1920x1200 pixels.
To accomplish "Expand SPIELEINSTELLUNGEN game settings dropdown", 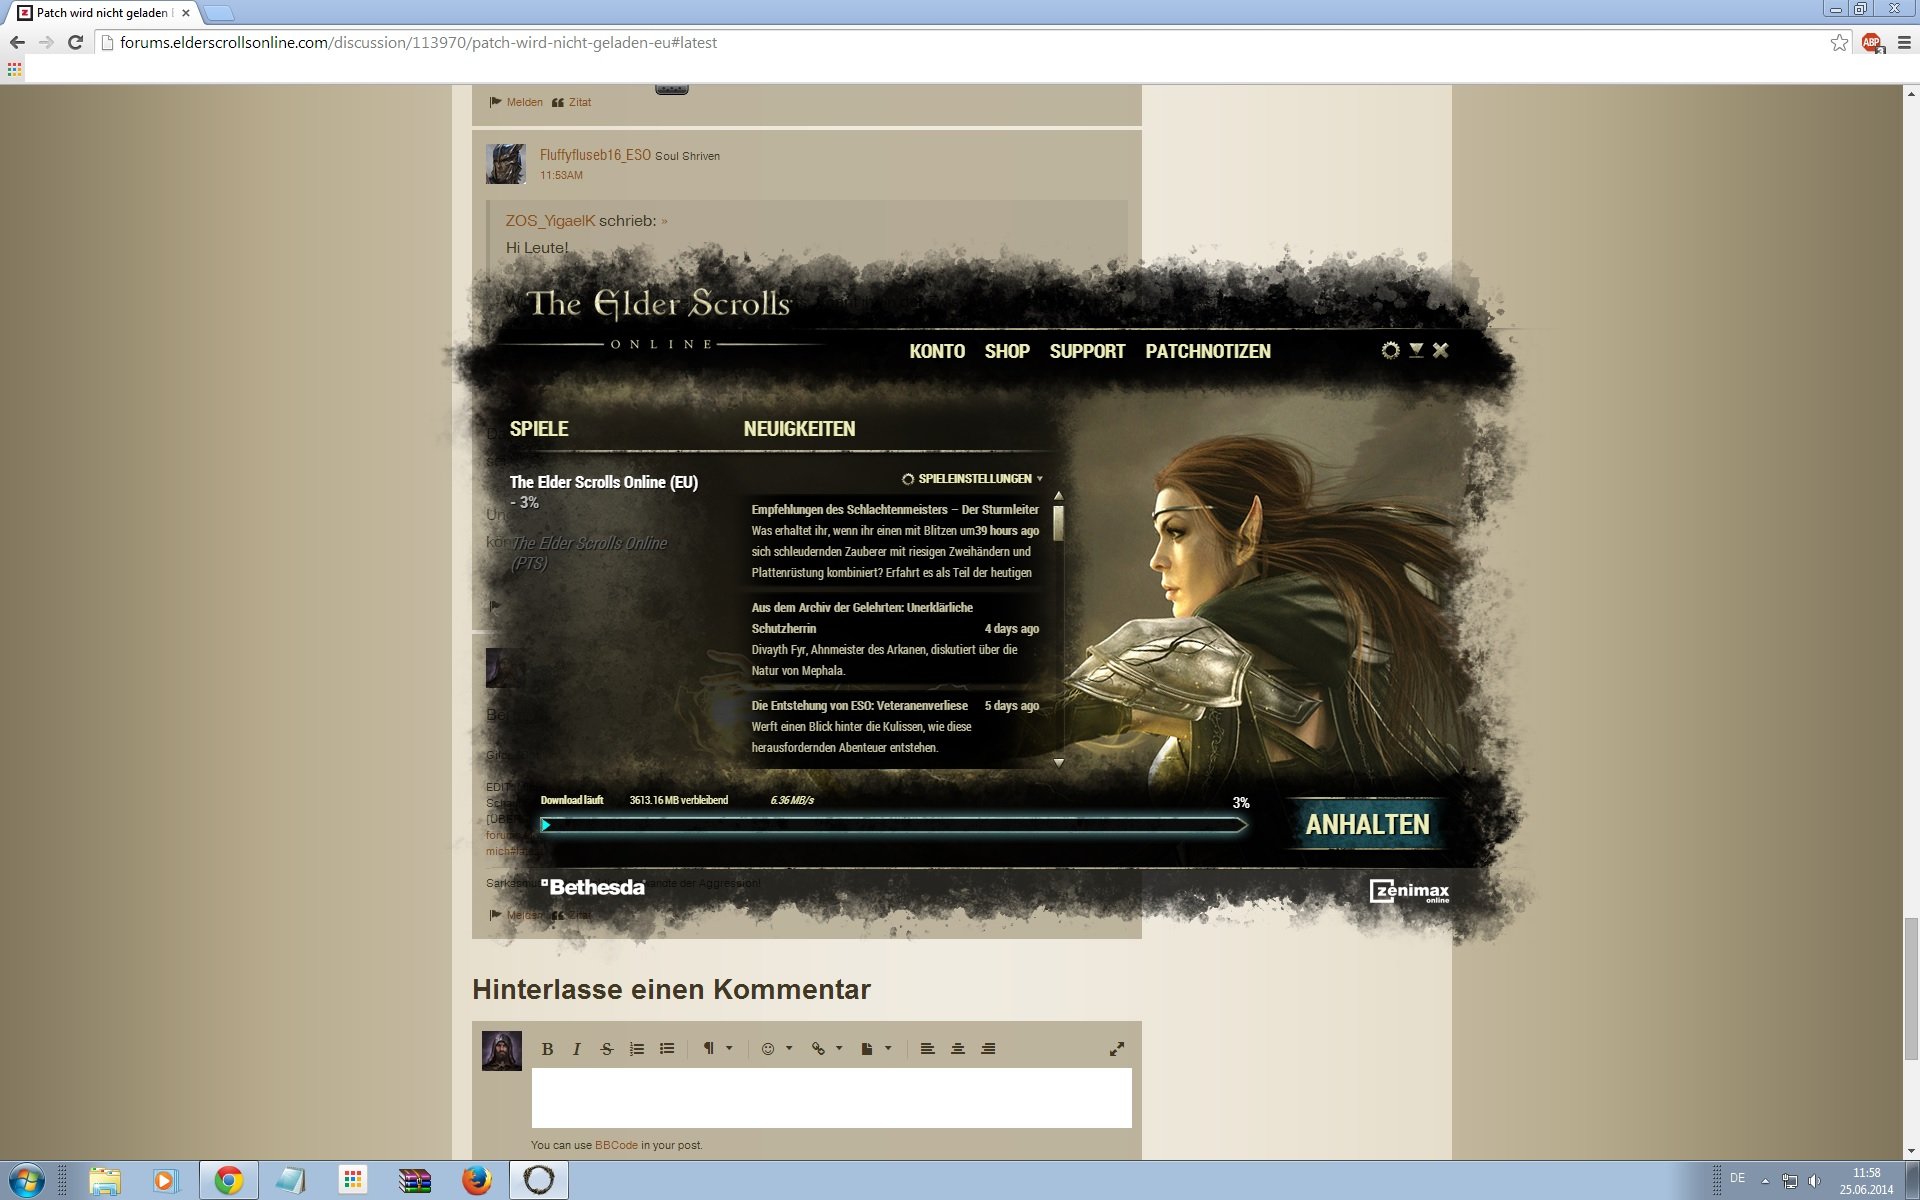I will pos(973,479).
